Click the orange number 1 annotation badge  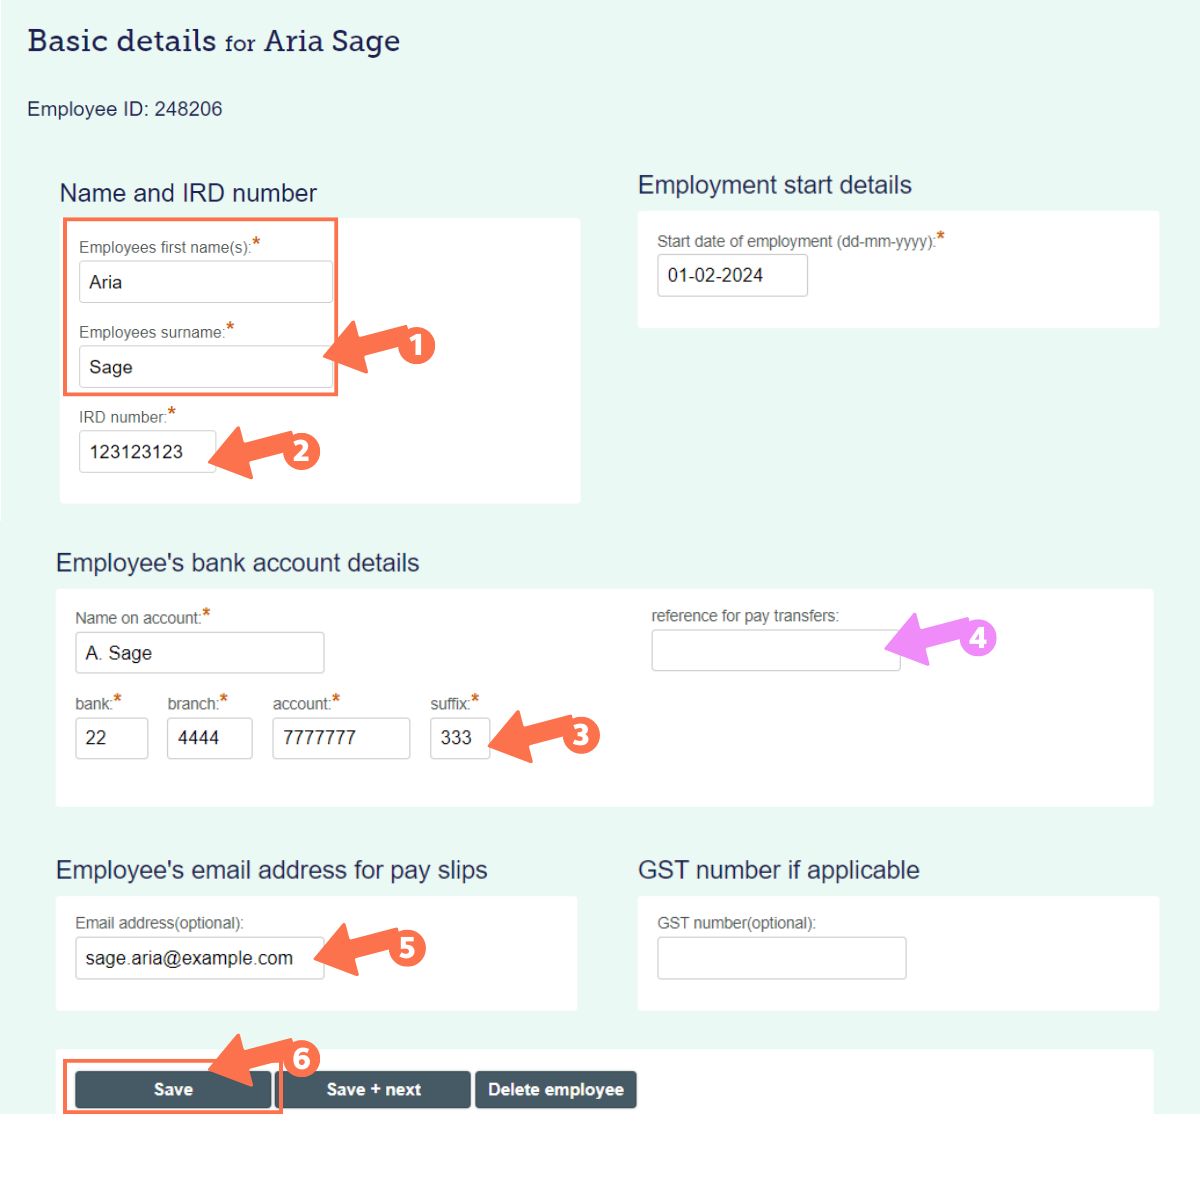click(417, 346)
